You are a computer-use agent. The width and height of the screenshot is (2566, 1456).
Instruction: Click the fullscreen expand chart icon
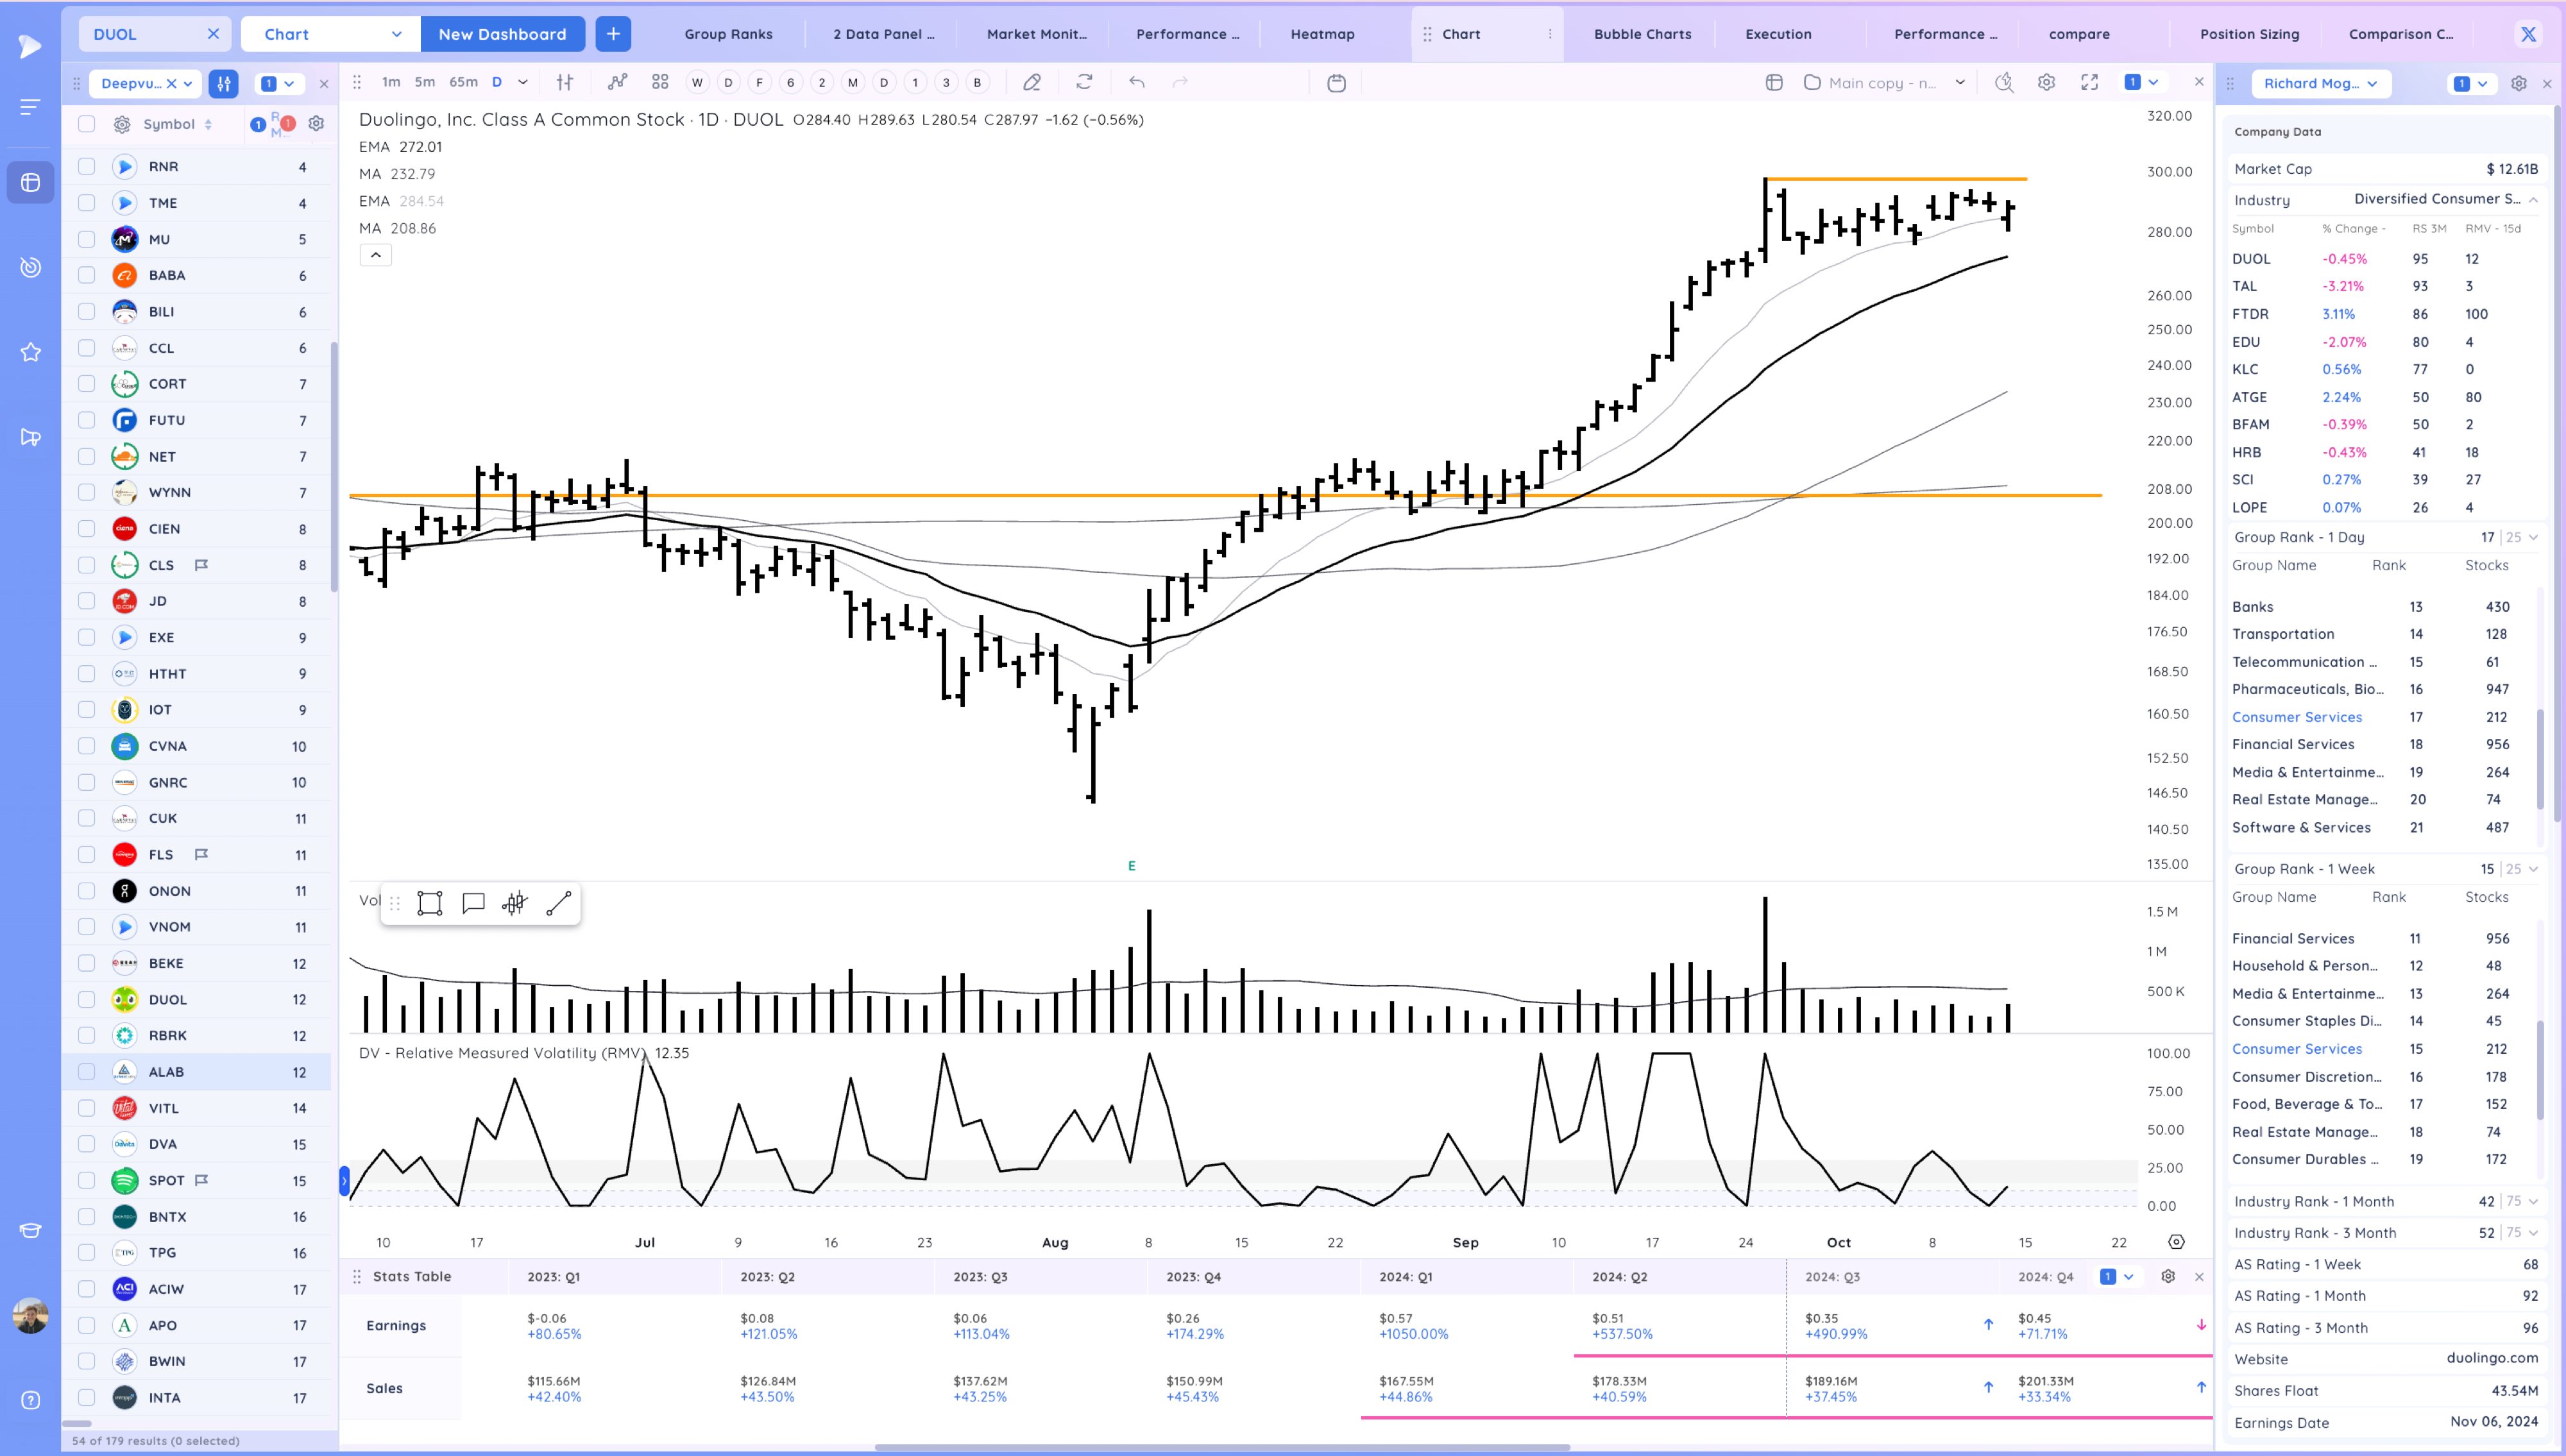2089,83
